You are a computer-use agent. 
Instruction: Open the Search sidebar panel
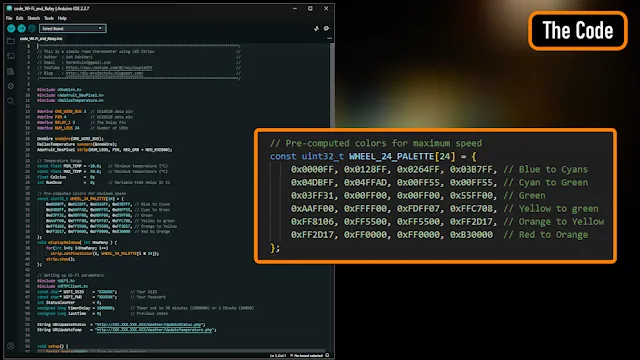tap(11, 101)
